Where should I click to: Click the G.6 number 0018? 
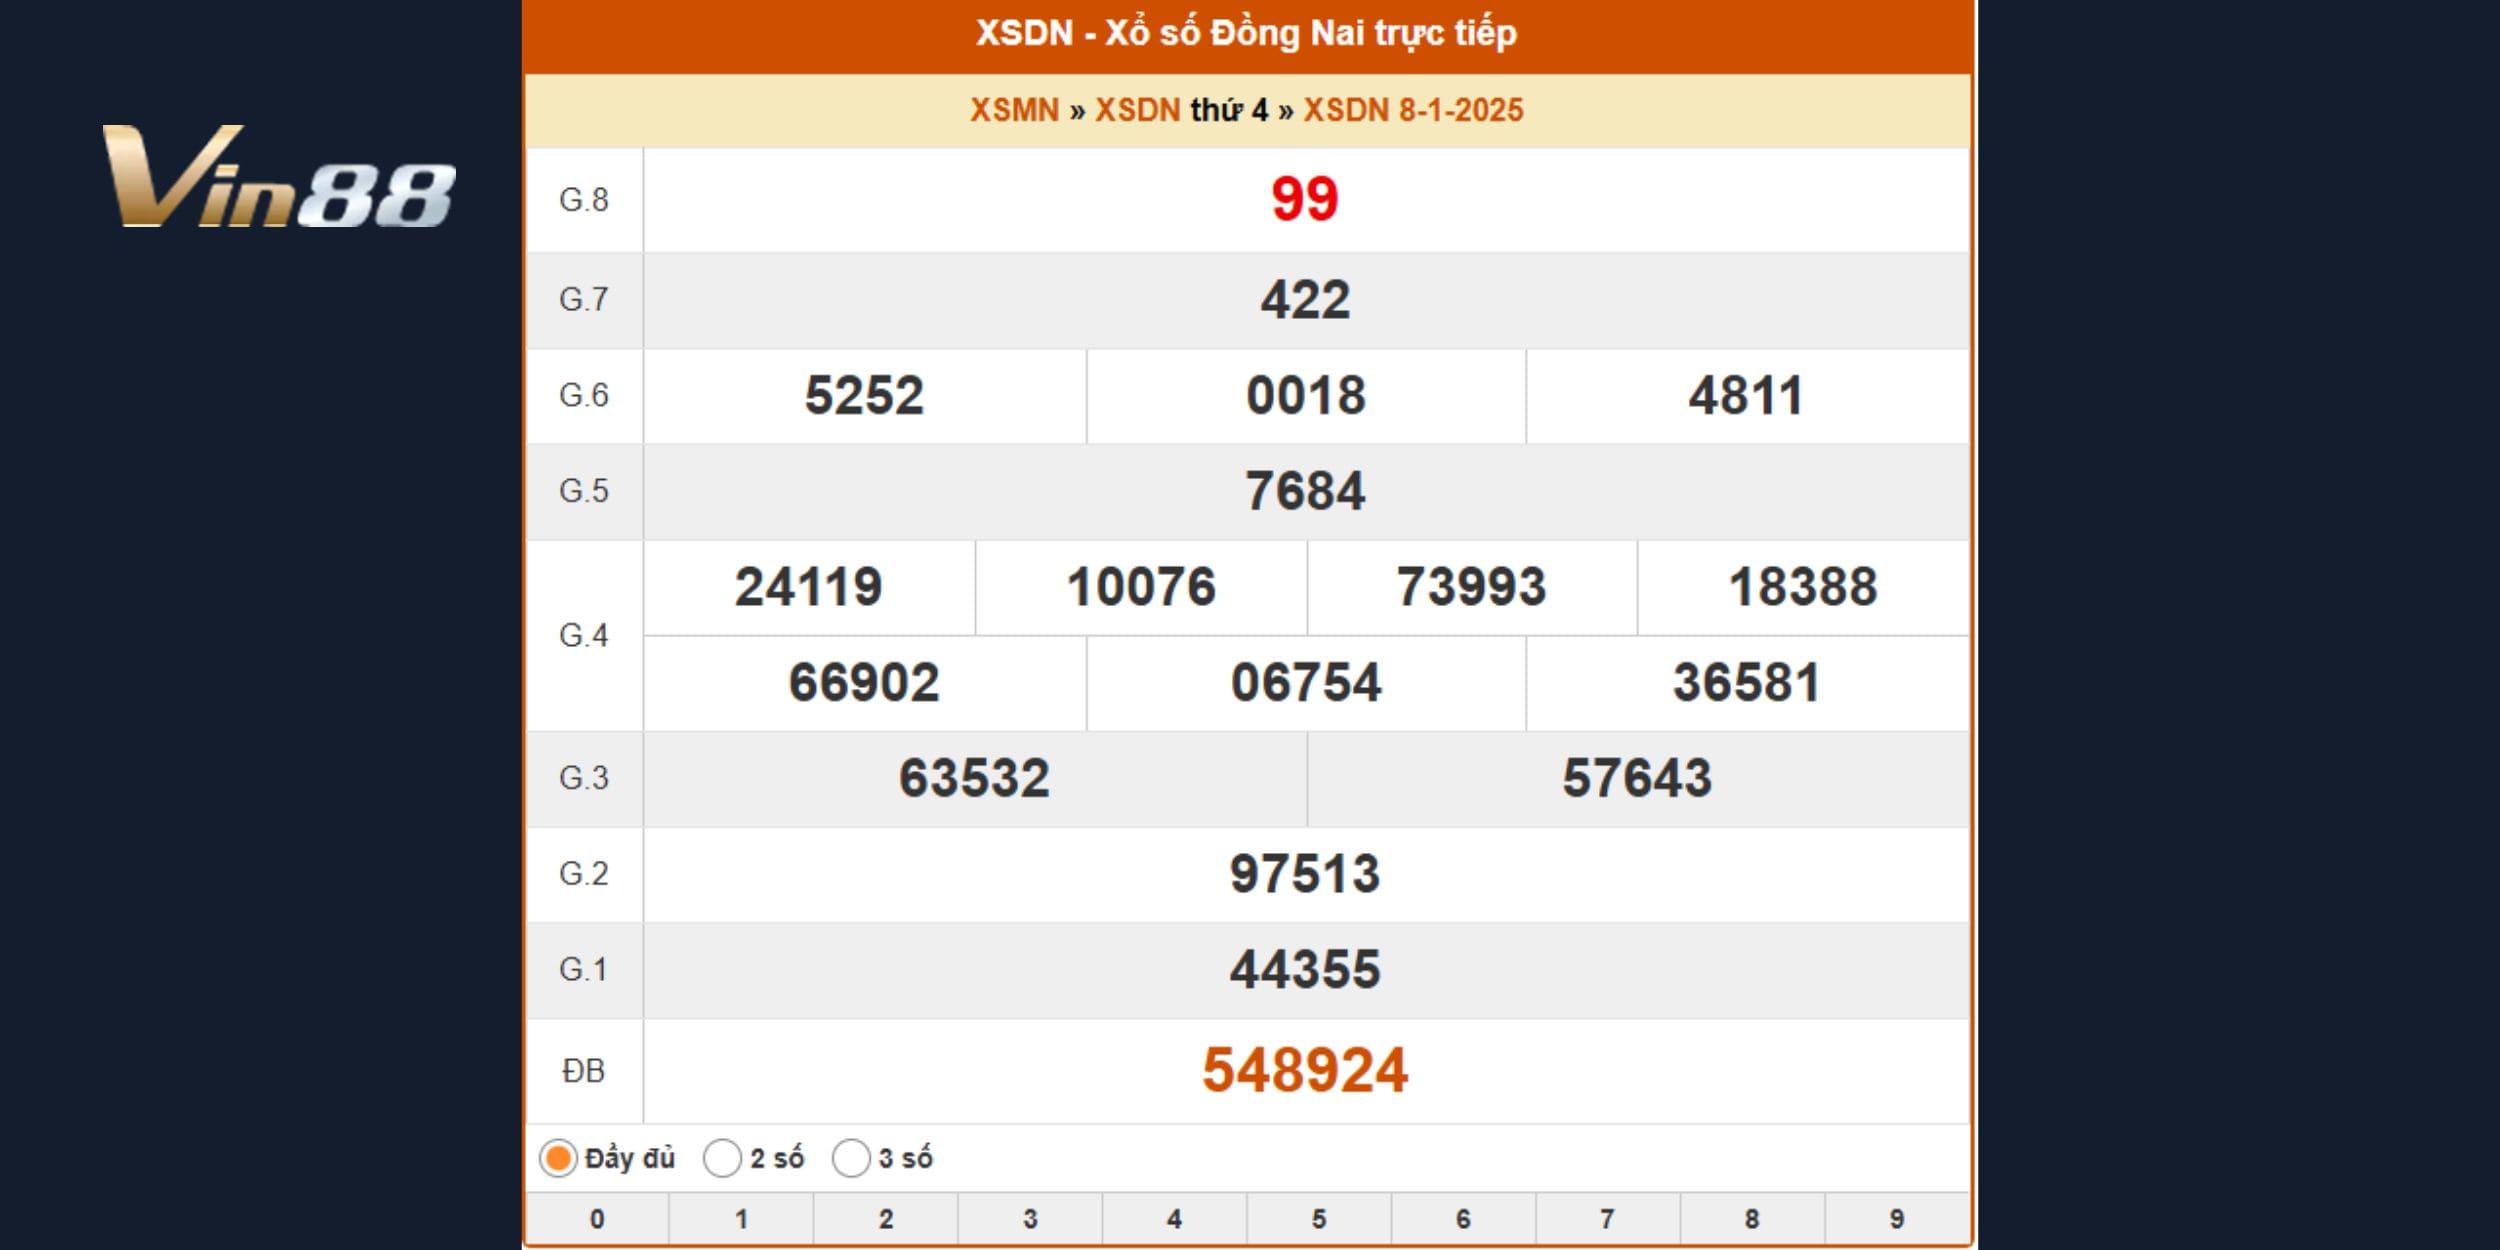coord(1305,396)
